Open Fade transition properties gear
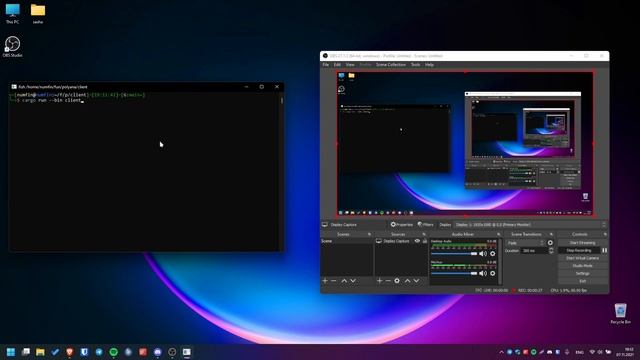Image resolution: width=640 pixels, height=360 pixels. tap(550, 243)
